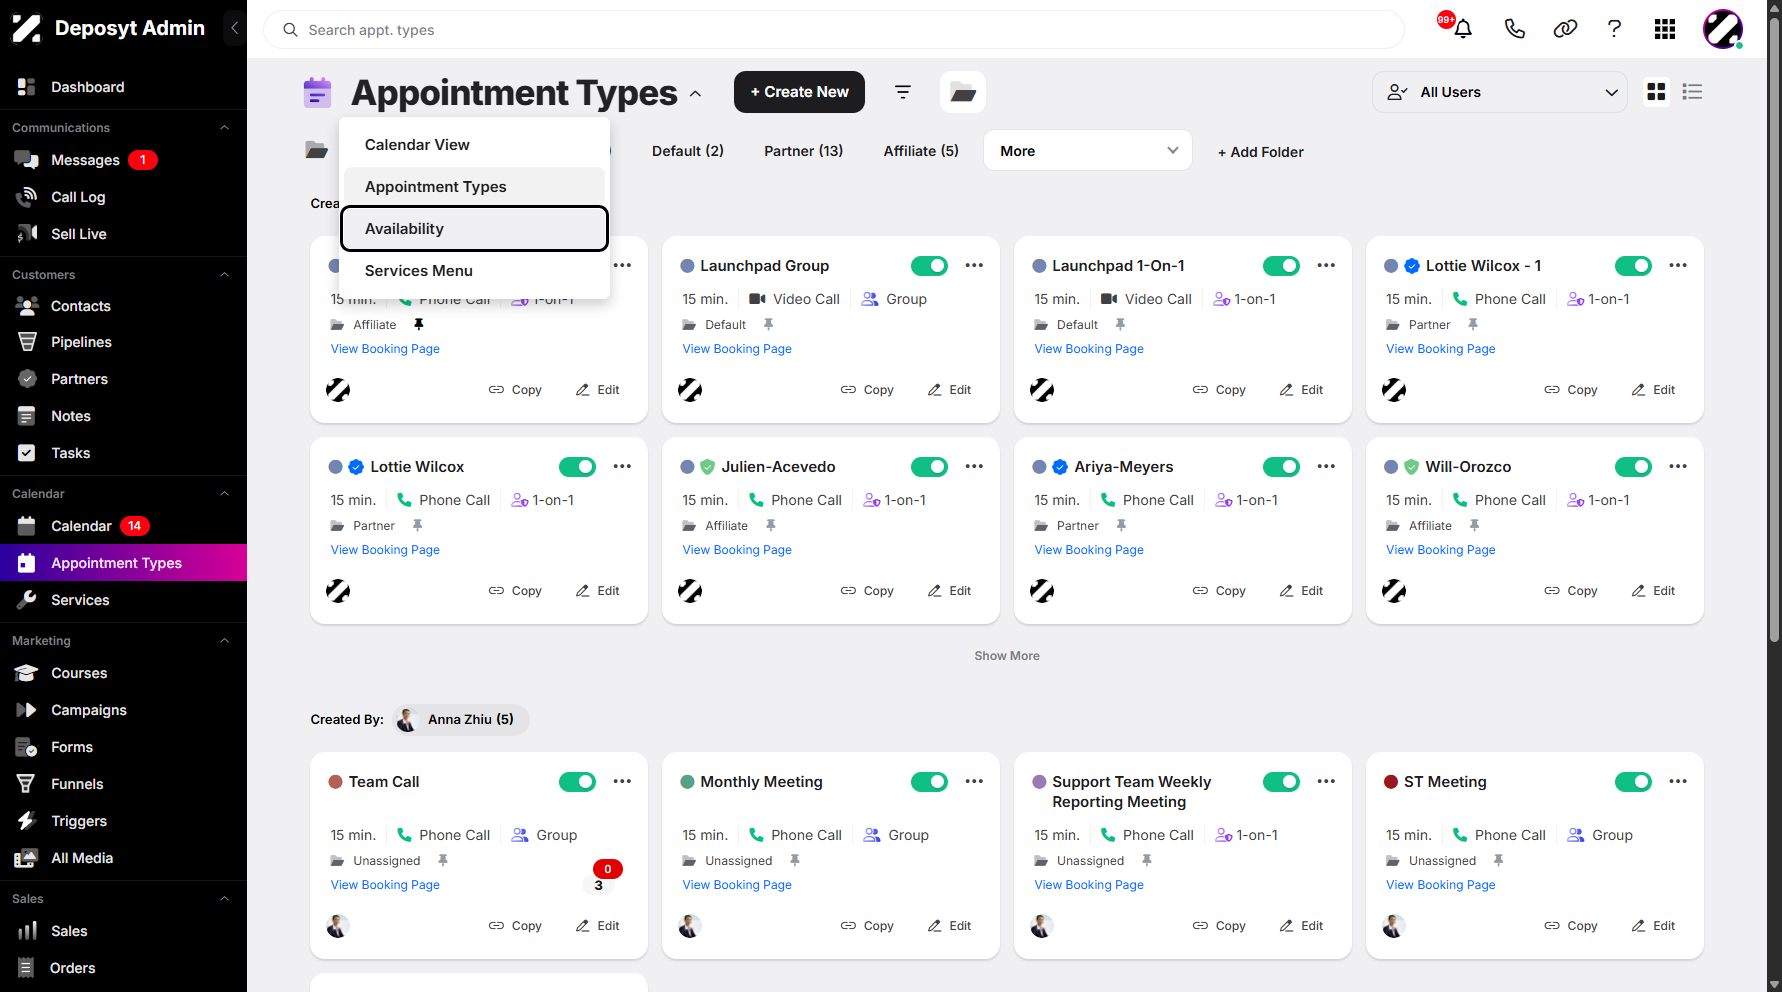Click the phone dialer icon in header
Viewport: 1782px width, 992px height.
tap(1514, 29)
